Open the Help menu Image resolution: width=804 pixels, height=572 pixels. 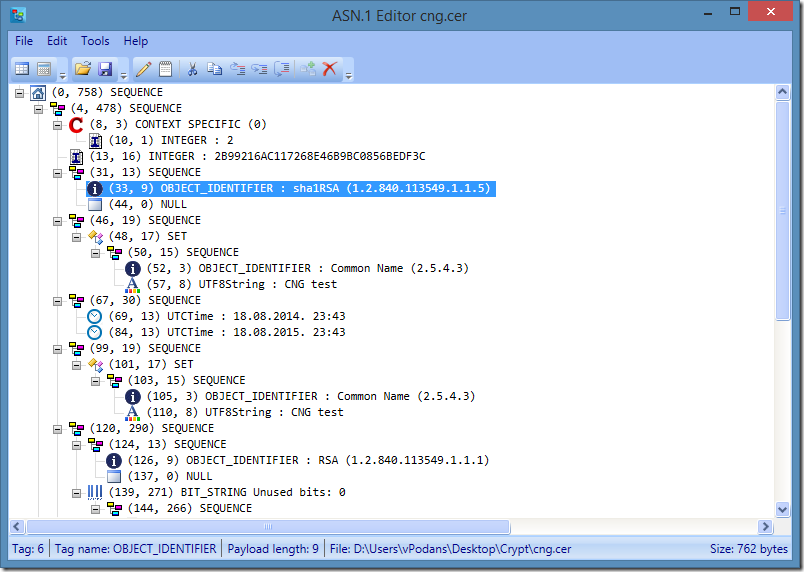click(x=136, y=41)
